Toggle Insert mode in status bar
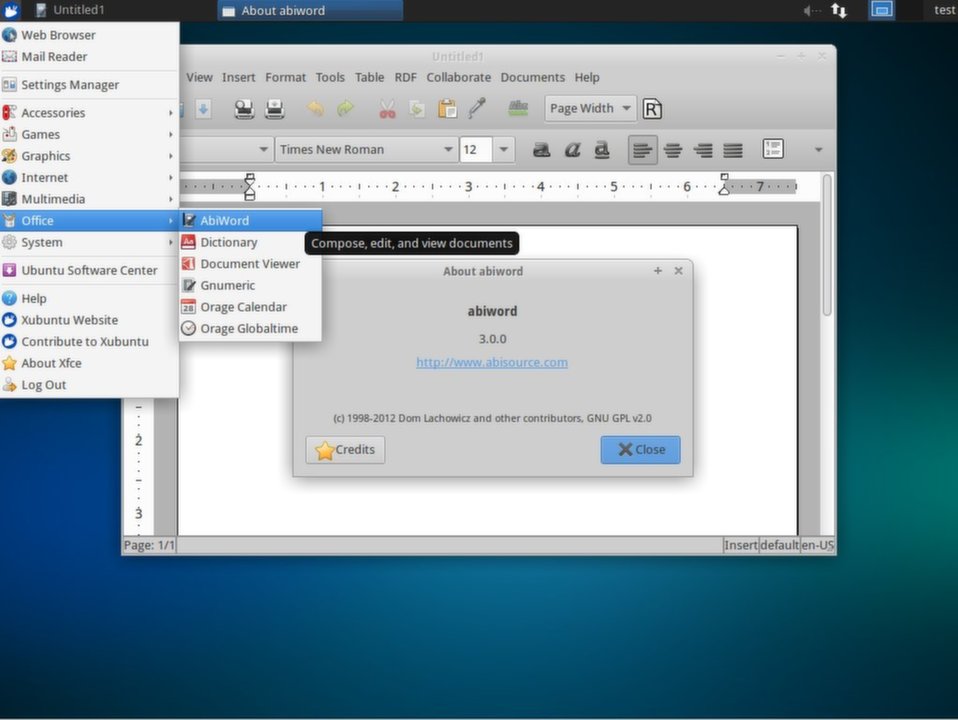The image size is (958, 720). [x=740, y=545]
